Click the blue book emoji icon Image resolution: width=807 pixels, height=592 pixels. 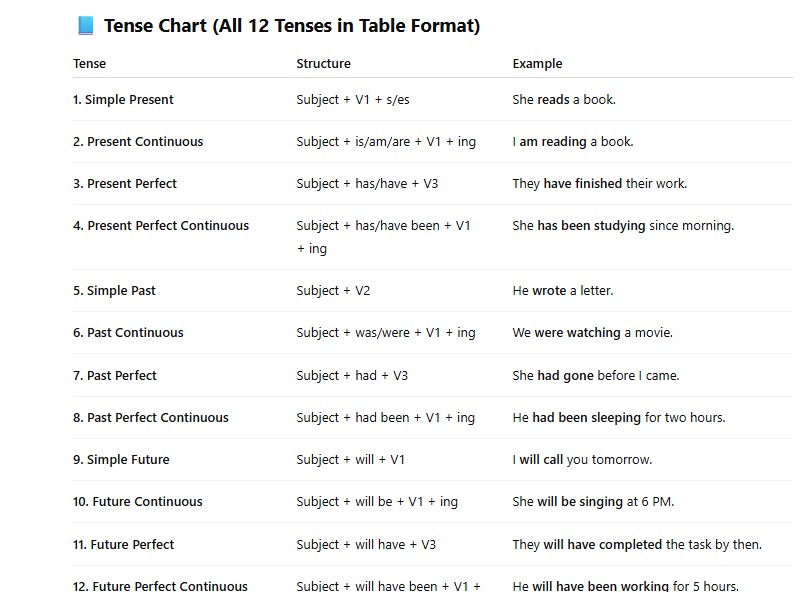pos(85,25)
